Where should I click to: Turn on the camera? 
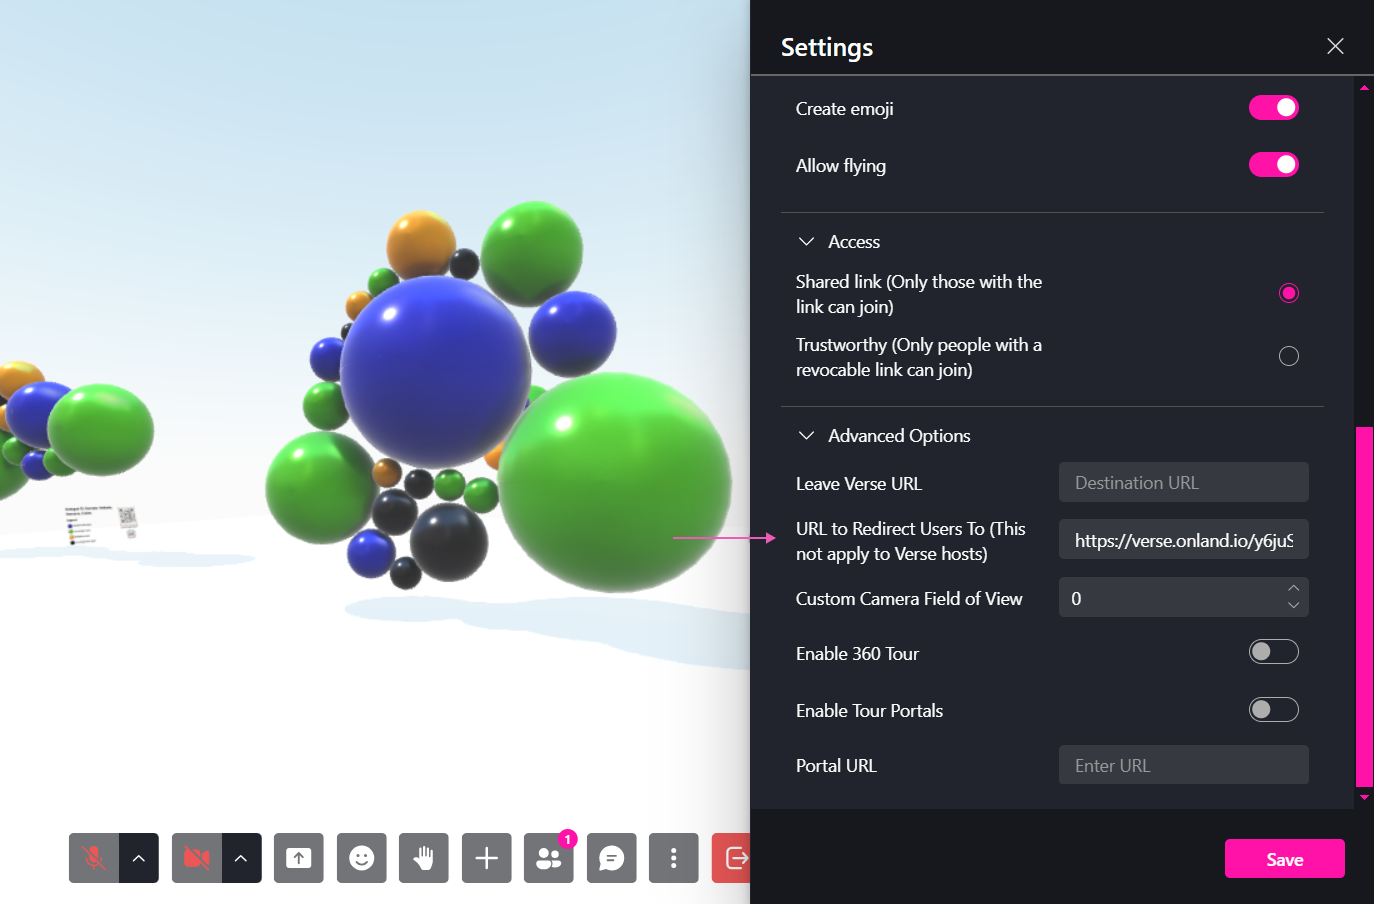click(x=194, y=858)
